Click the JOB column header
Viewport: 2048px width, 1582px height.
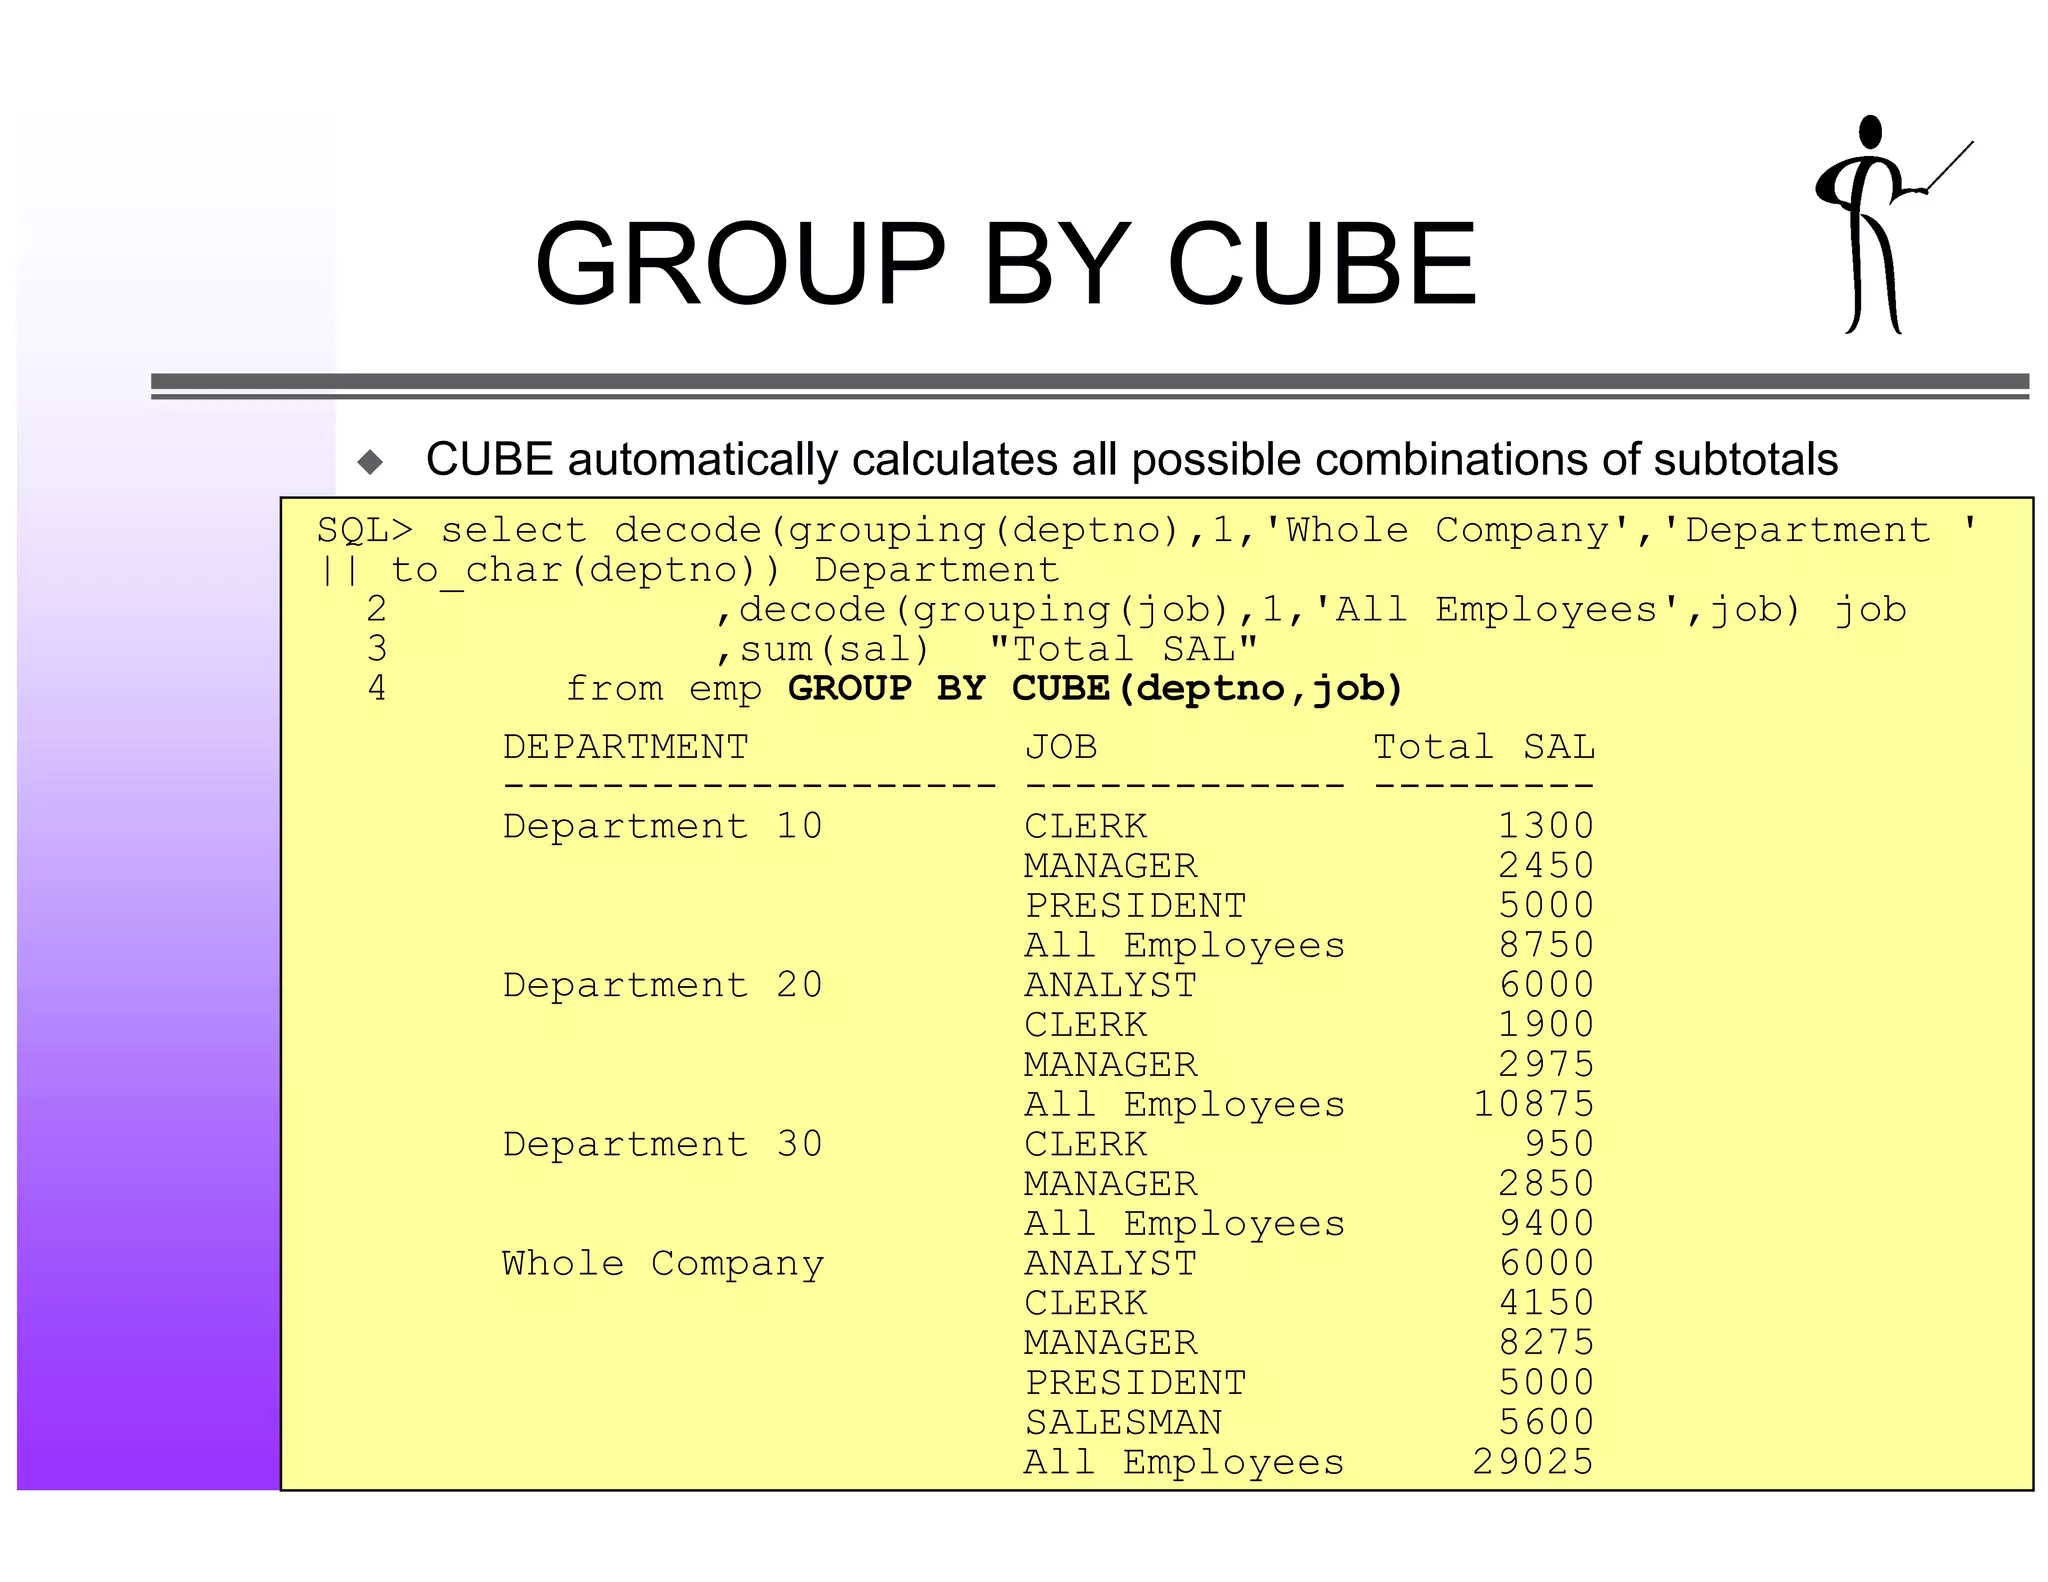[x=1061, y=747]
